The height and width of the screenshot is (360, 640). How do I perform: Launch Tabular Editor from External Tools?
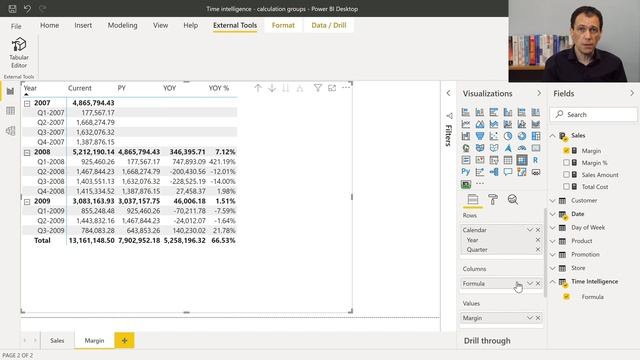[x=19, y=53]
